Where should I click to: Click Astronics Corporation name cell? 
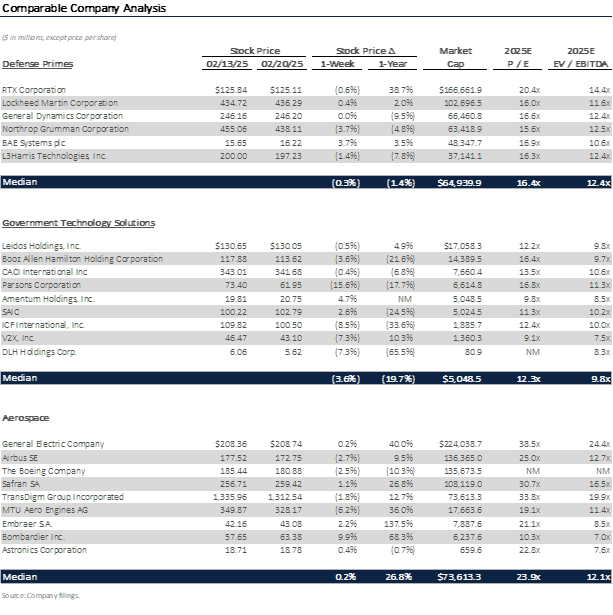tap(44, 550)
